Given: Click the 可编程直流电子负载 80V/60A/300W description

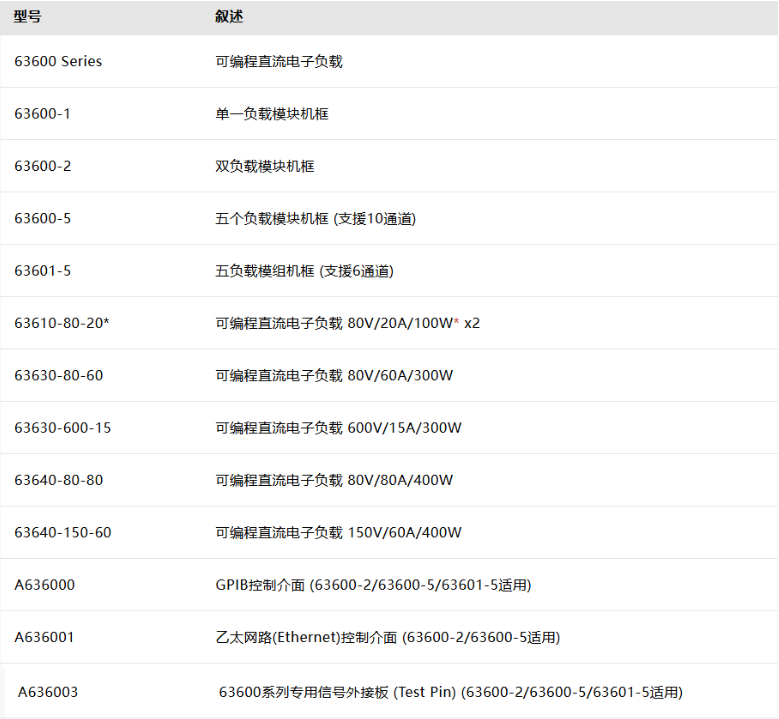Looking at the screenshot, I should click(334, 376).
